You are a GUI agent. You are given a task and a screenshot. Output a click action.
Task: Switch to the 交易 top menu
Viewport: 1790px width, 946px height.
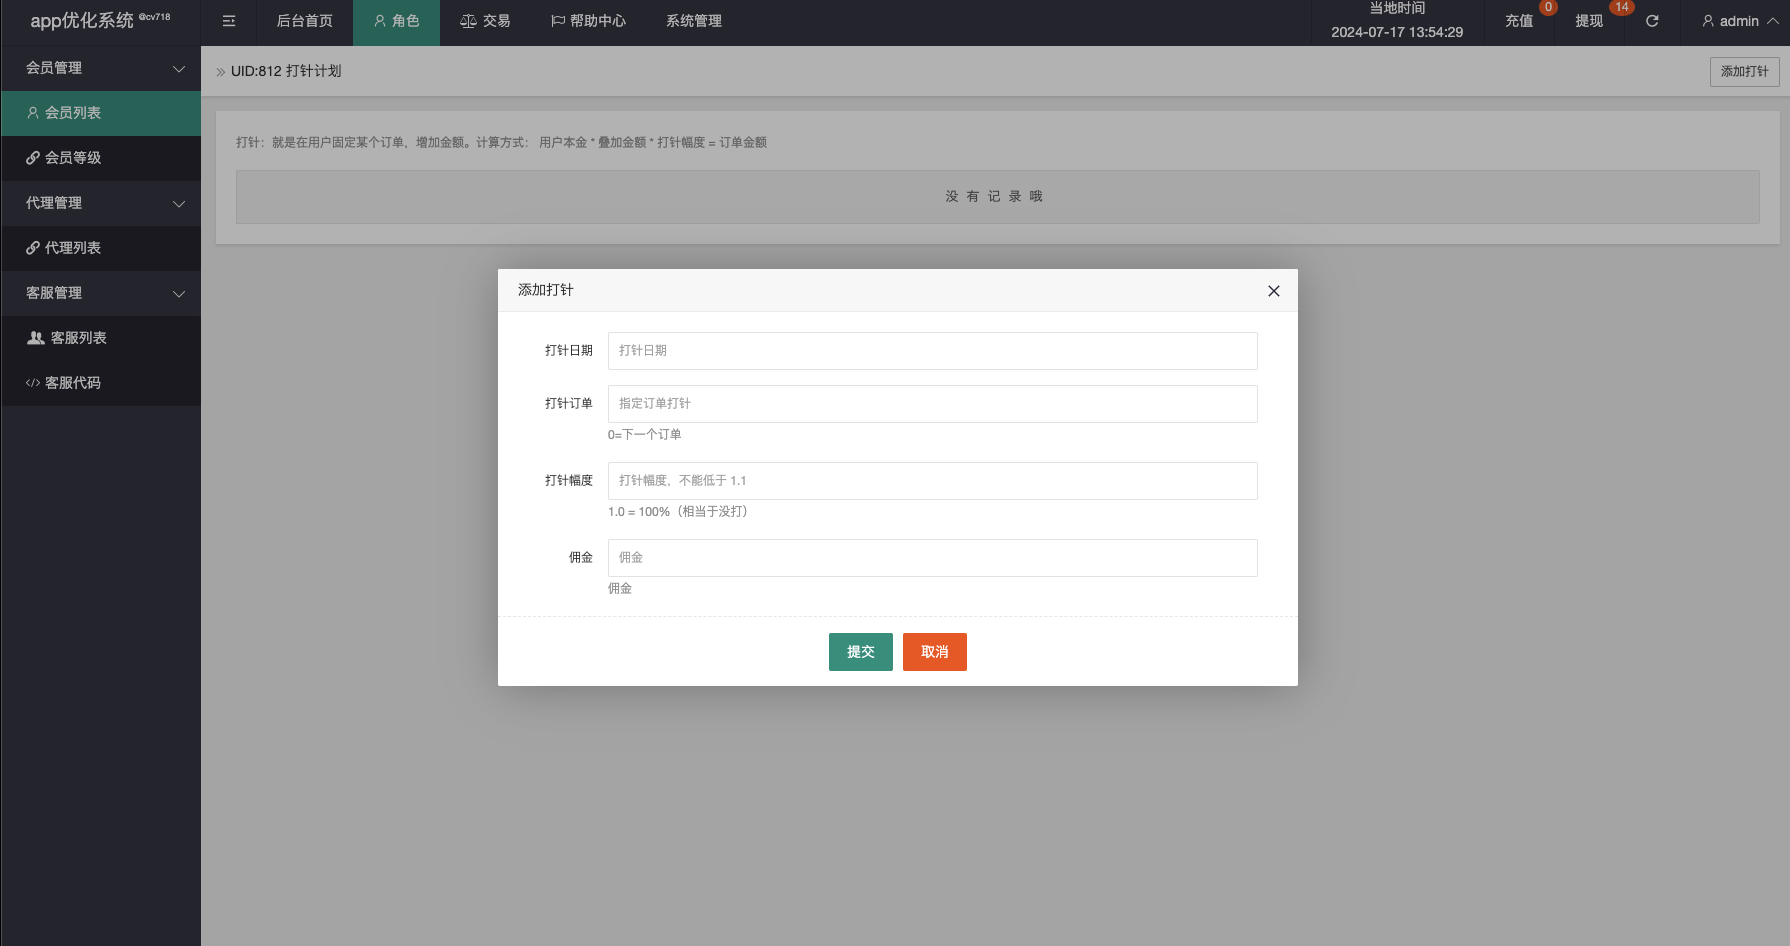tap(485, 21)
